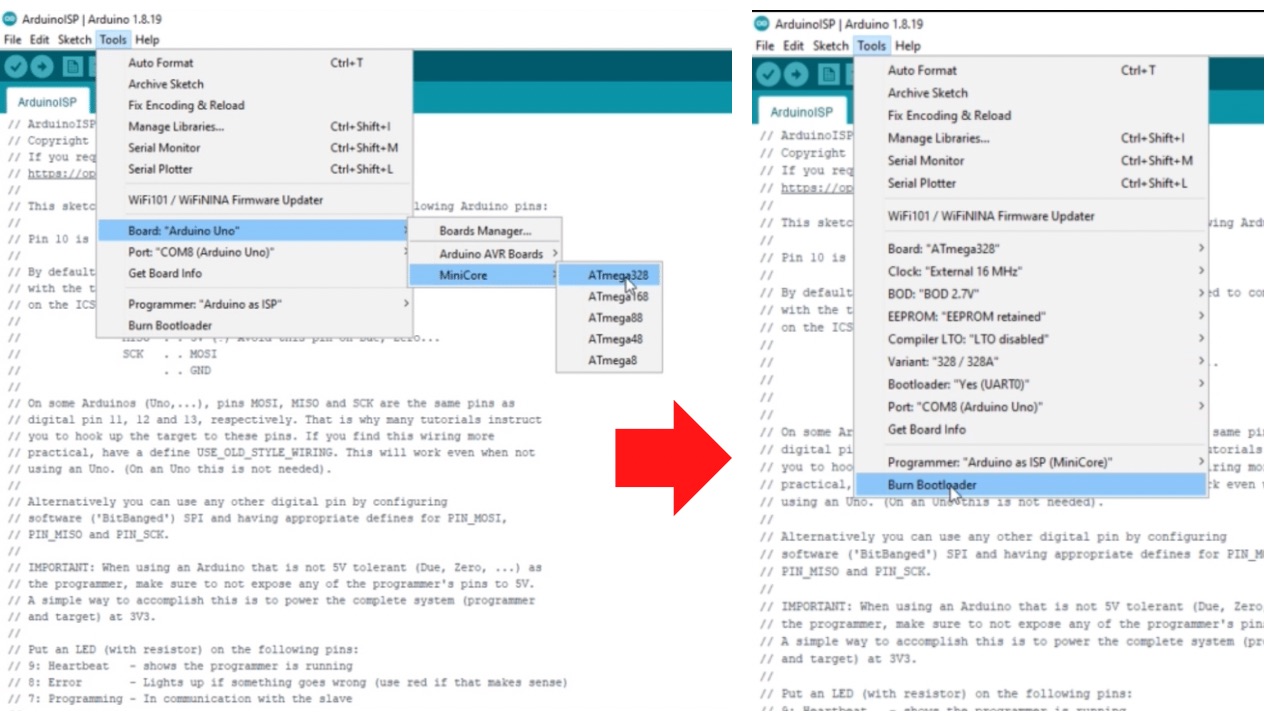1280x720 pixels.
Task: Launch WiFi101 Firmware Updater in left Tools menu
Action: point(254,200)
